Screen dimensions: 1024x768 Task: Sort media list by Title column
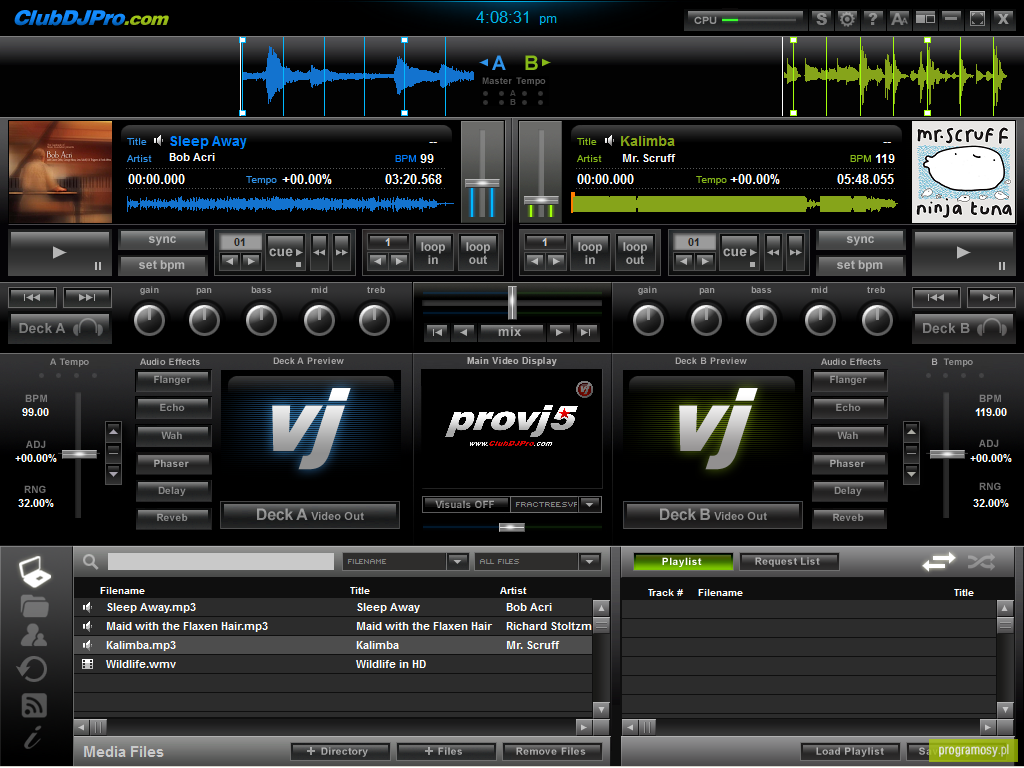click(360, 591)
